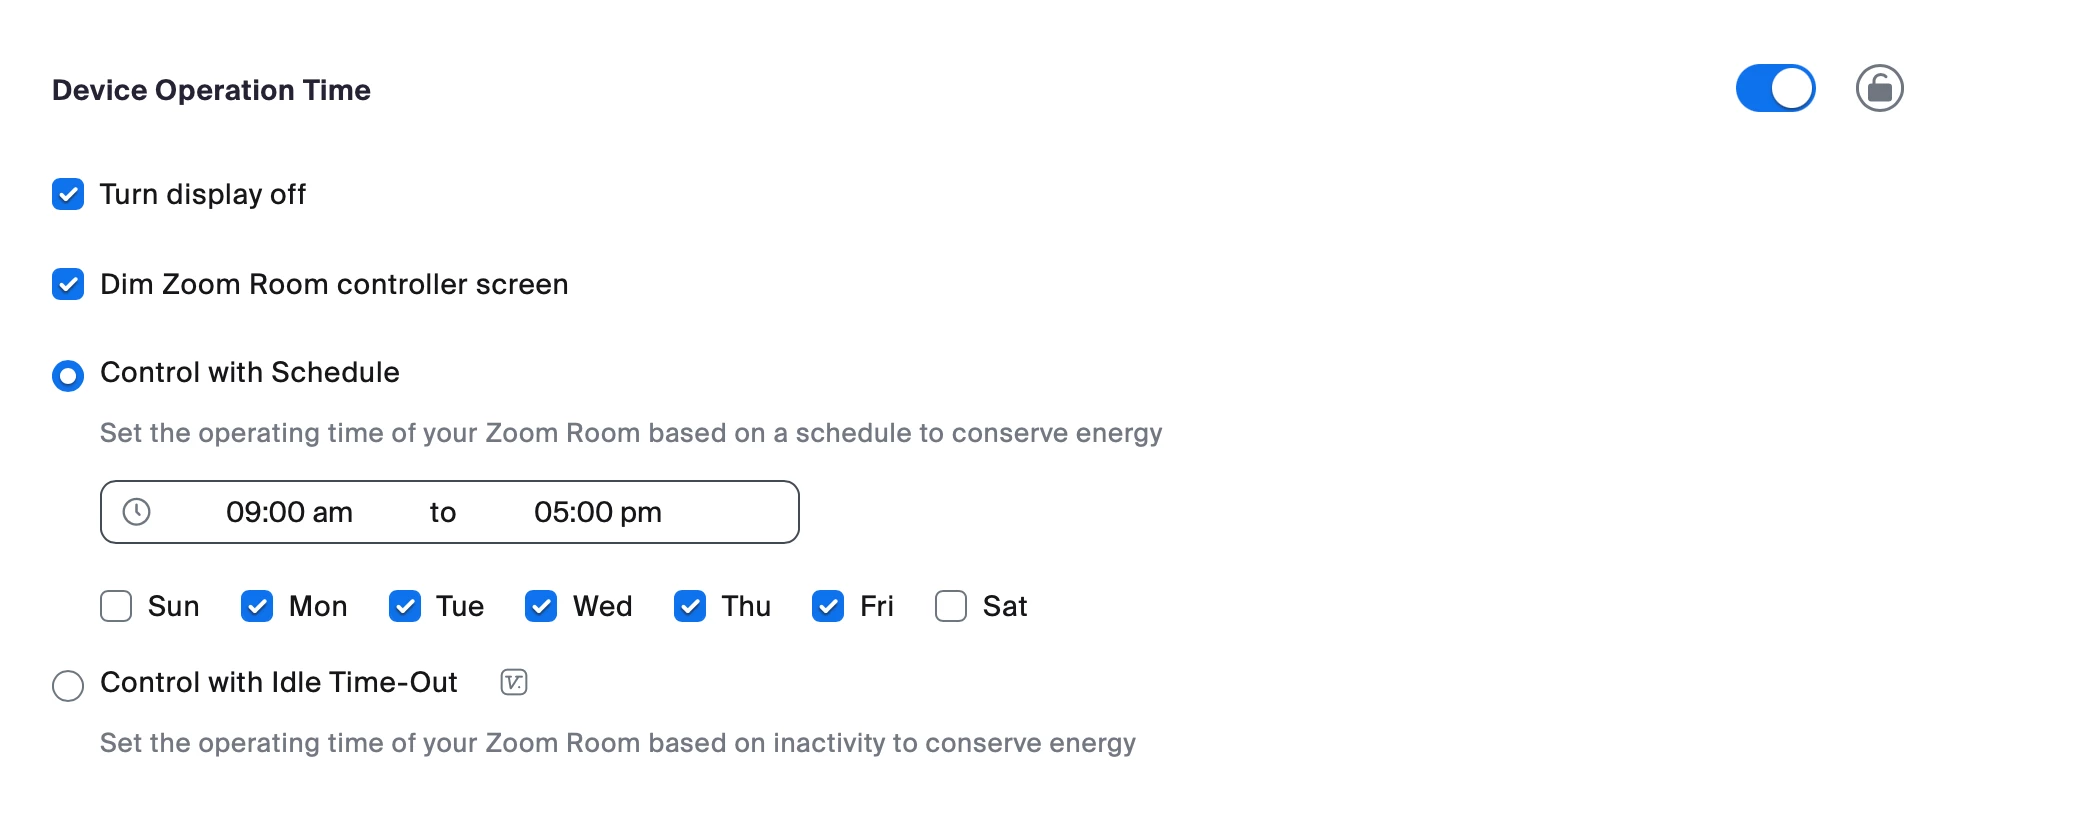
Task: Select Control with Schedule radio button
Action: click(x=68, y=376)
